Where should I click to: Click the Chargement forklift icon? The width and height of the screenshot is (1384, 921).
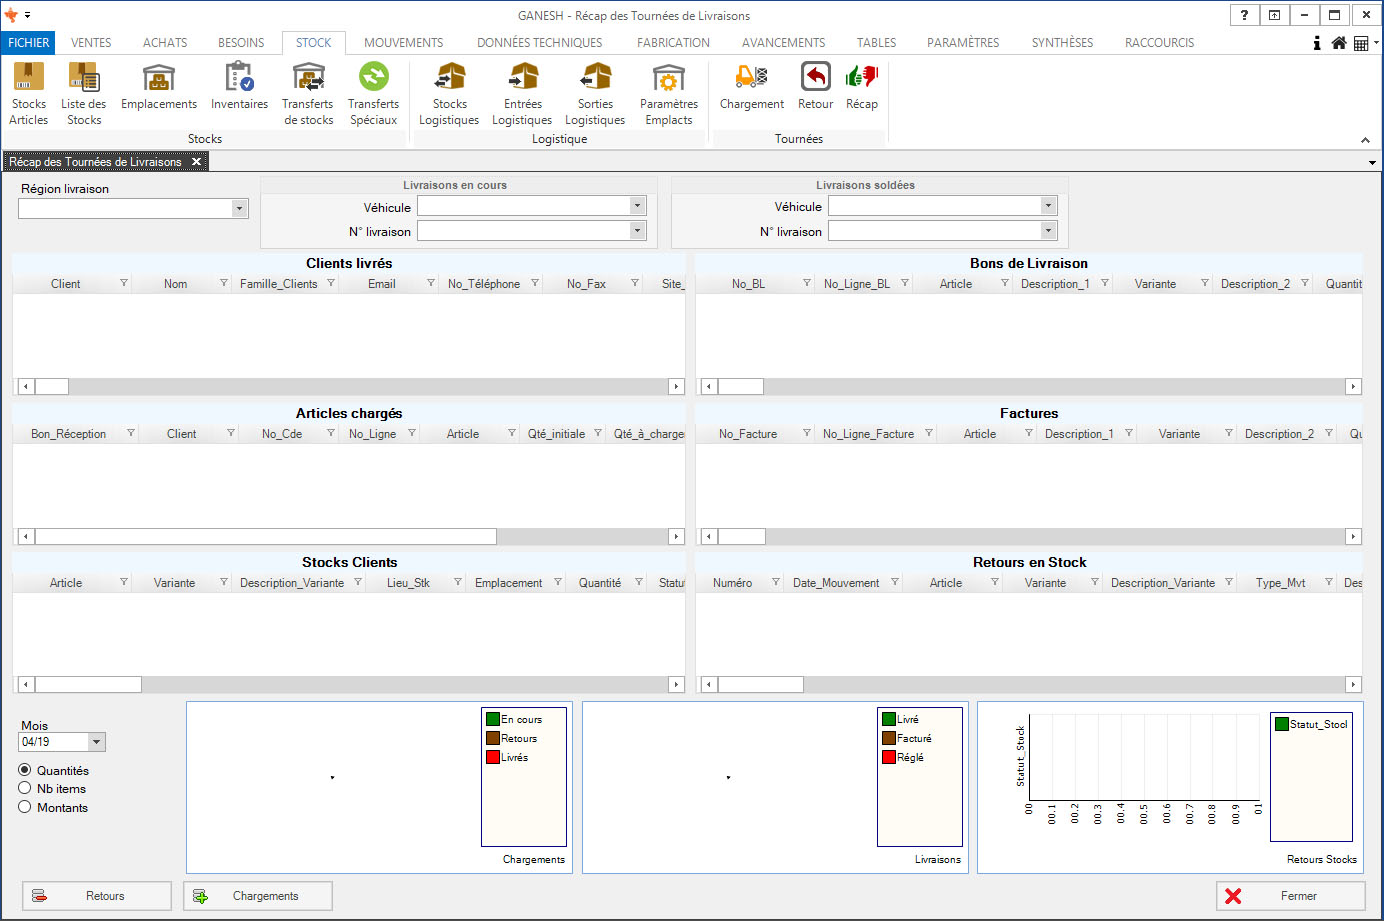tap(751, 78)
